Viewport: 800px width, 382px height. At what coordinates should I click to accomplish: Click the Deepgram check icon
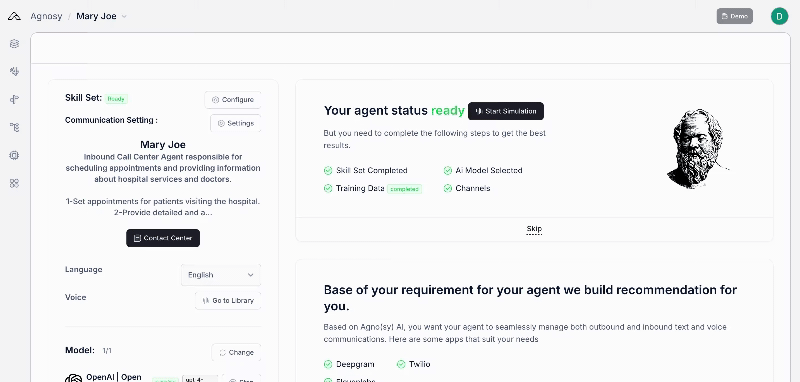point(328,364)
